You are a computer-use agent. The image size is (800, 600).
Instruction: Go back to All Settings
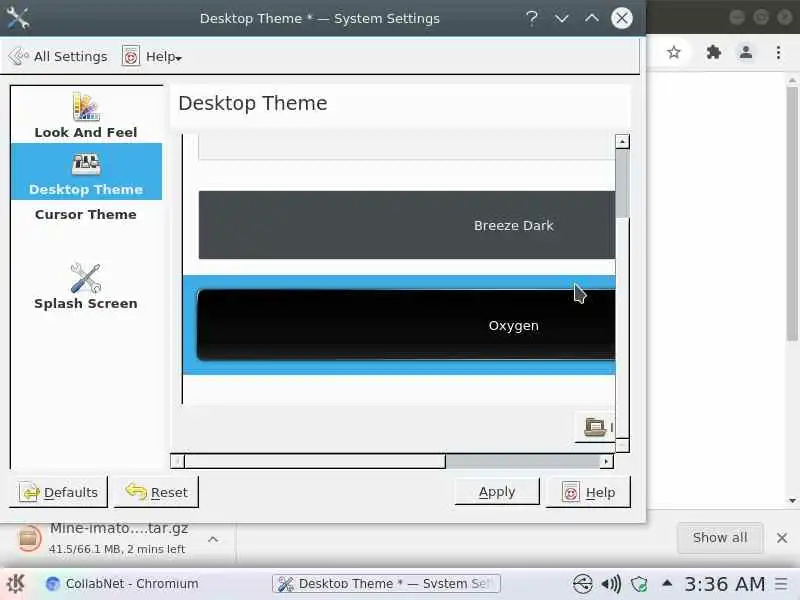[x=58, y=56]
